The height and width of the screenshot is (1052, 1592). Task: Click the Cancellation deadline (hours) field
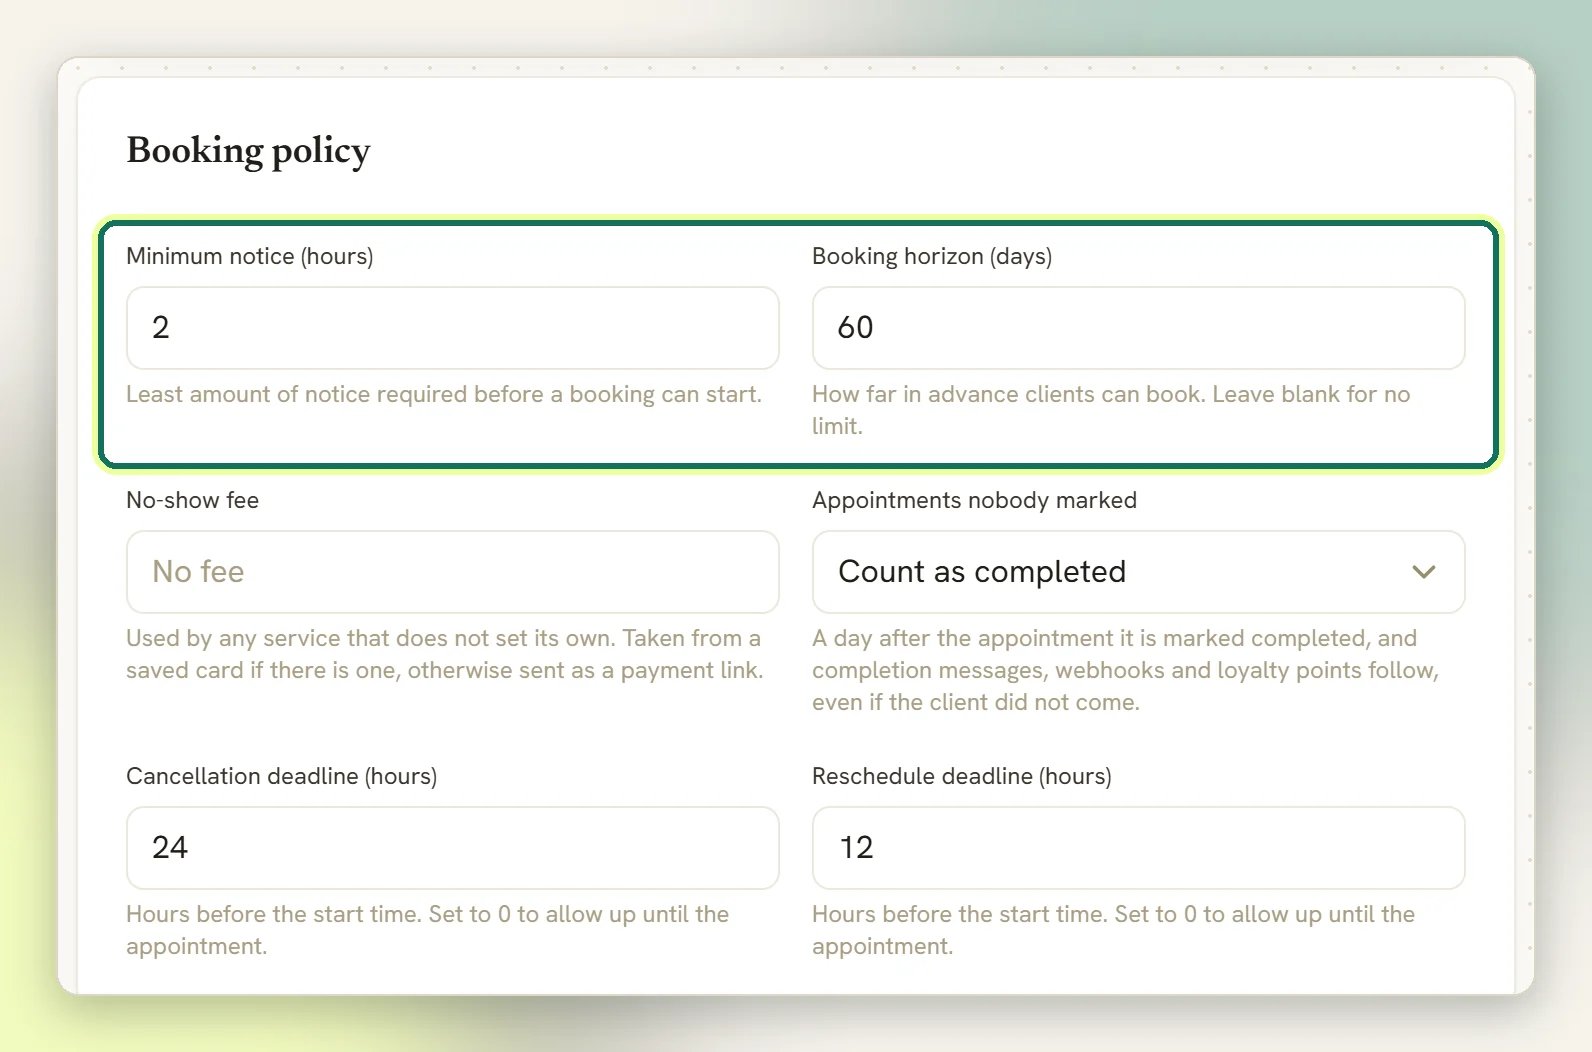pos(452,848)
